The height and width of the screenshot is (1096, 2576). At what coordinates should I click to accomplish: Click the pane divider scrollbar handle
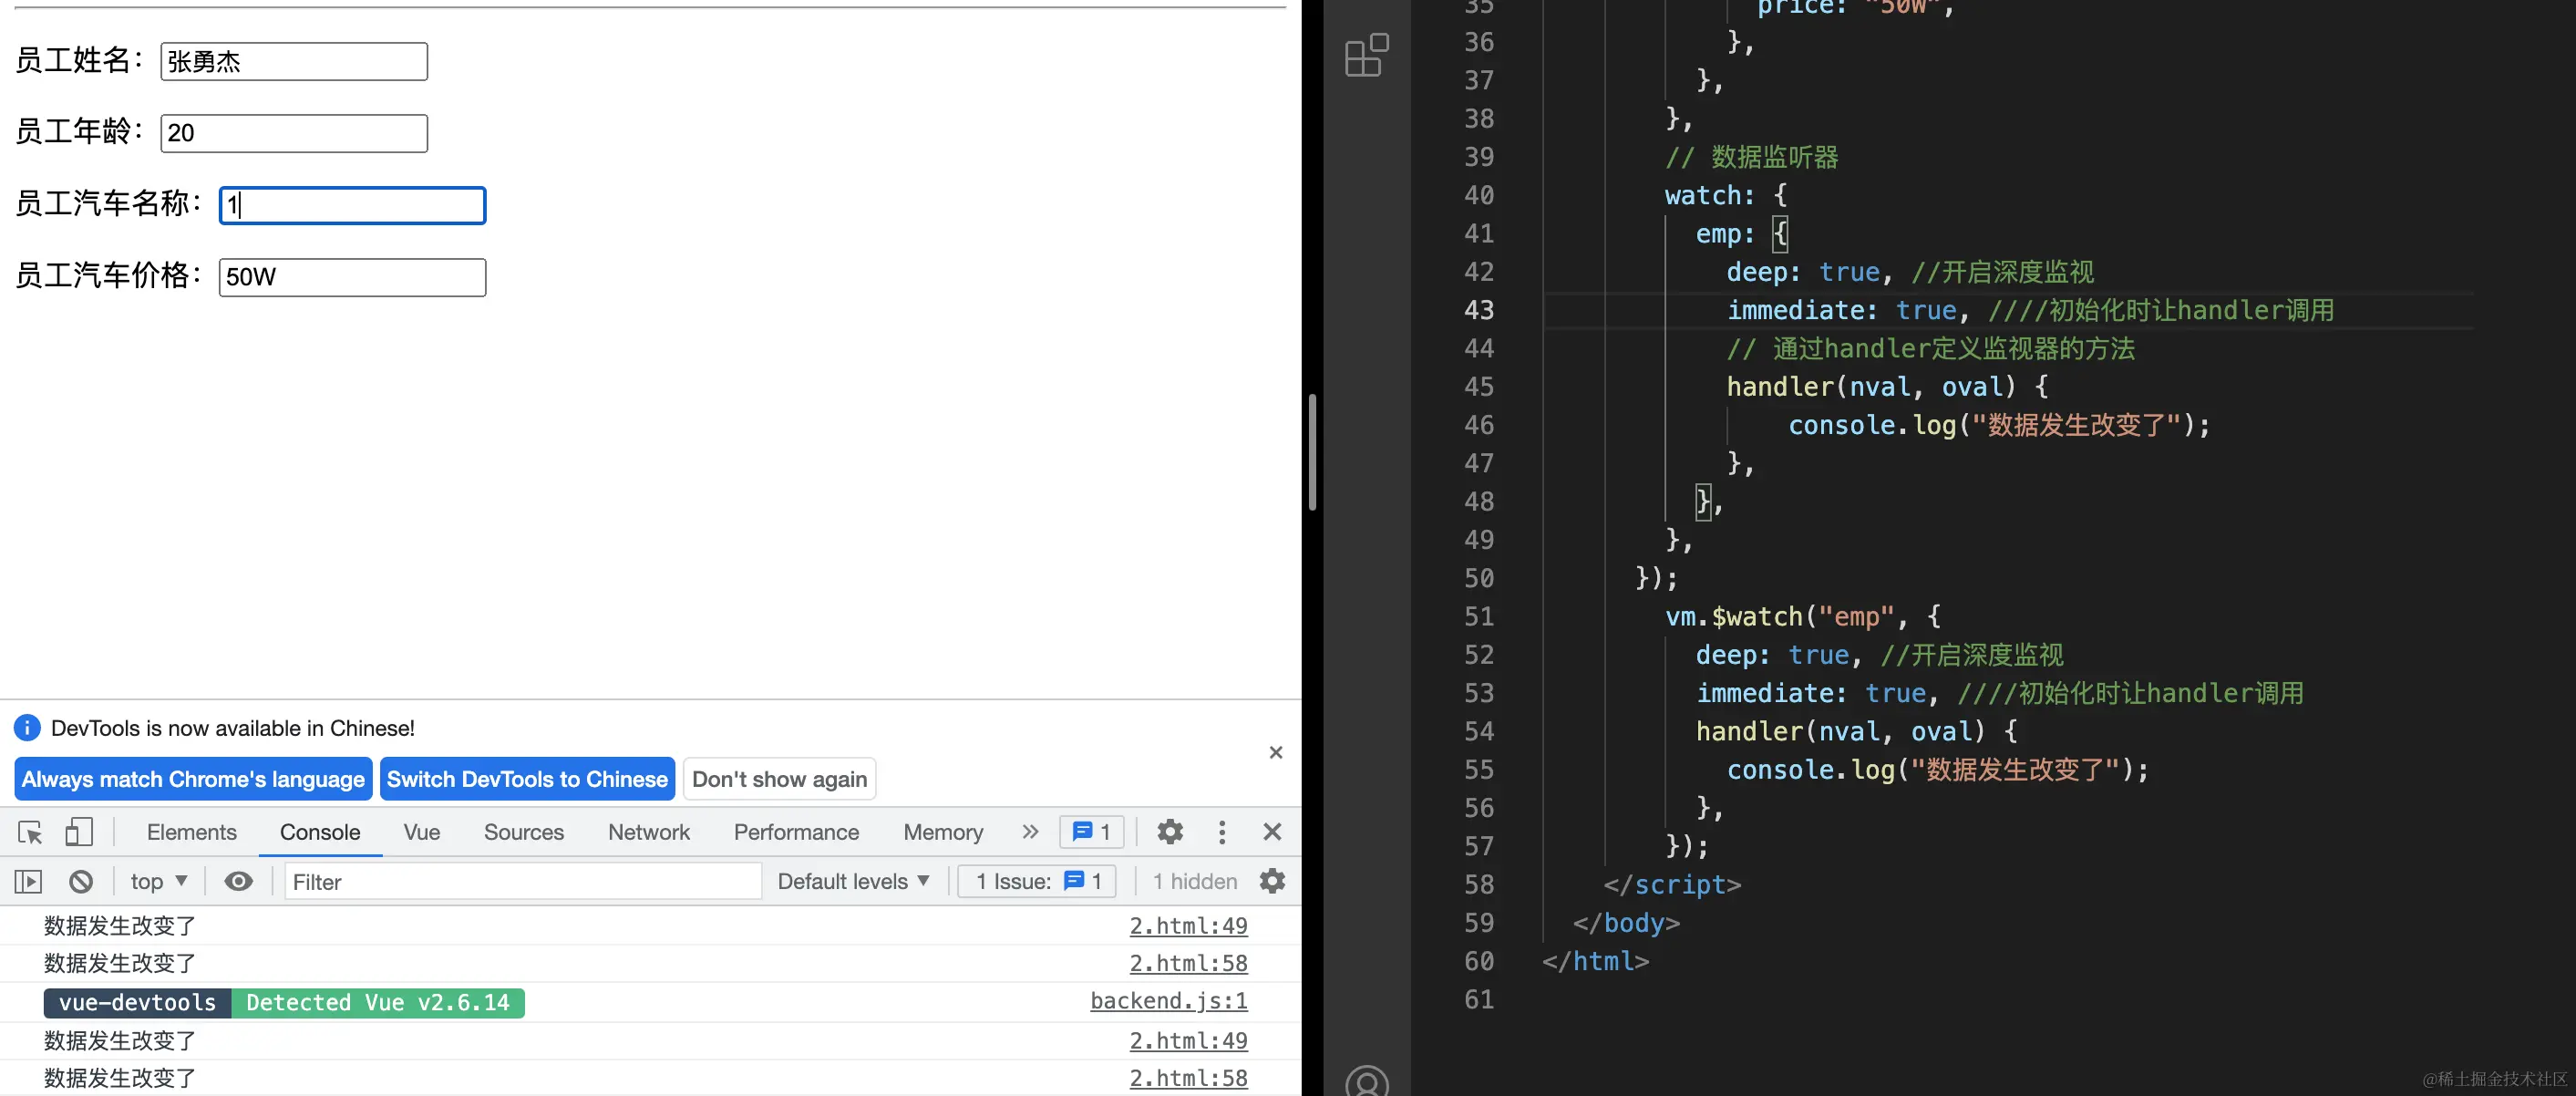[1312, 452]
